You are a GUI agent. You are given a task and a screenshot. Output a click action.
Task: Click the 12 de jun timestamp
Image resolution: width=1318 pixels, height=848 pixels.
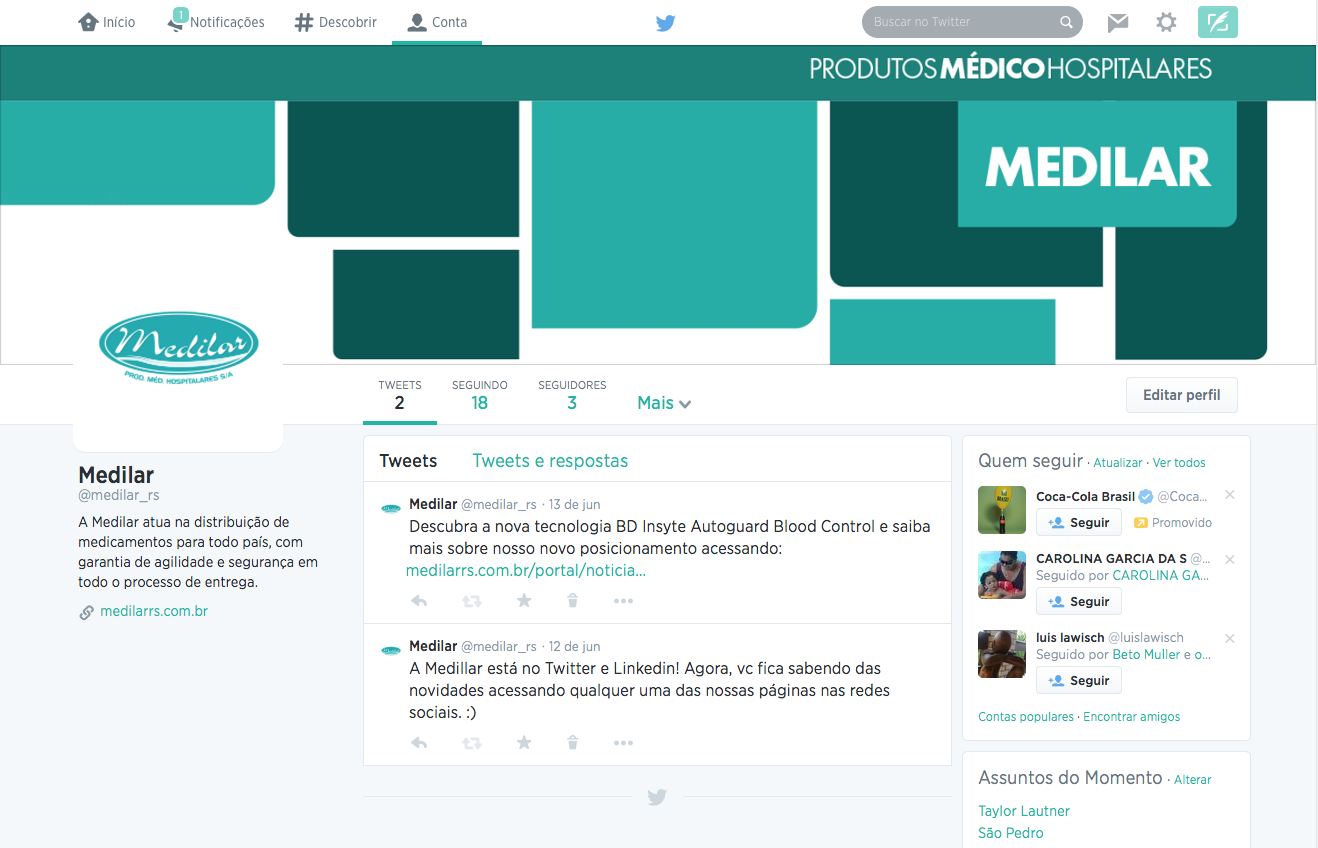575,647
